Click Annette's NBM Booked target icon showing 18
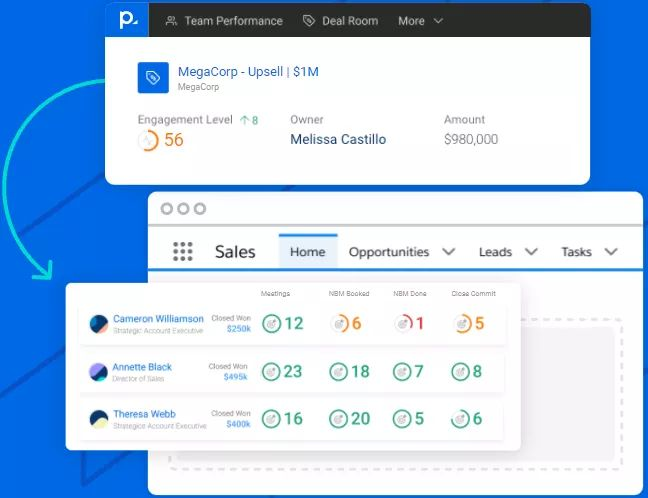This screenshot has height=498, width=648. pos(338,372)
